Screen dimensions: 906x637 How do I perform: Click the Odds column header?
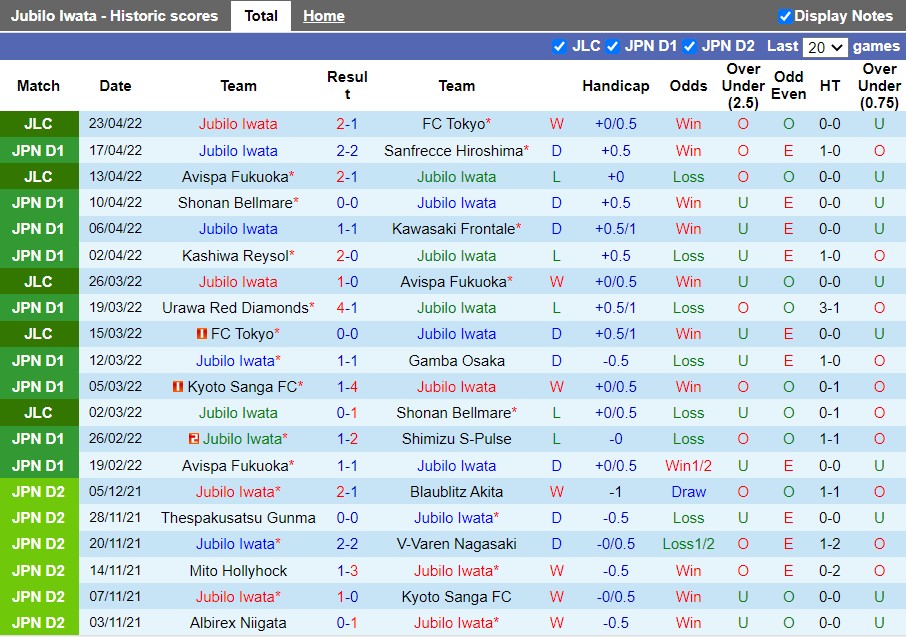(x=688, y=86)
